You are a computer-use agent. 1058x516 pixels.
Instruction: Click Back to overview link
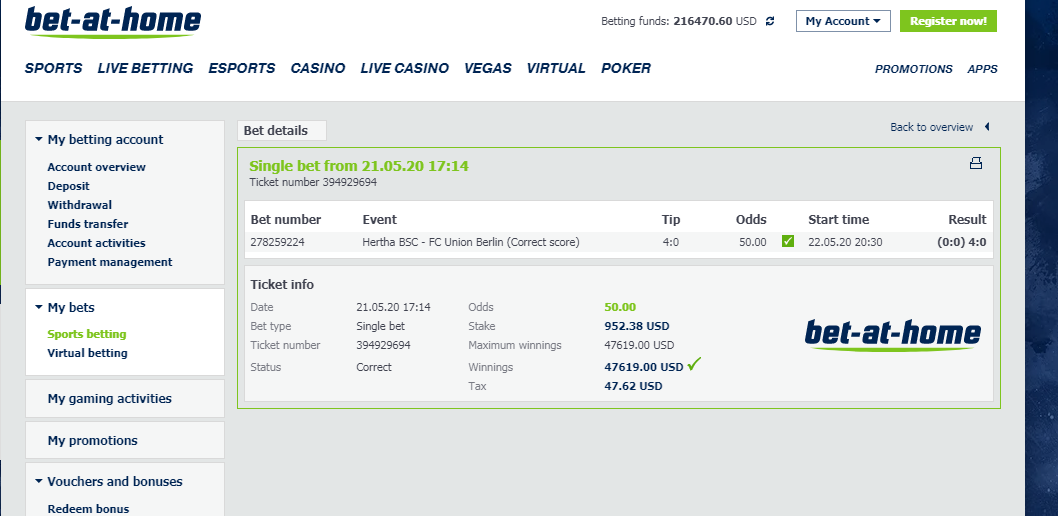931,127
